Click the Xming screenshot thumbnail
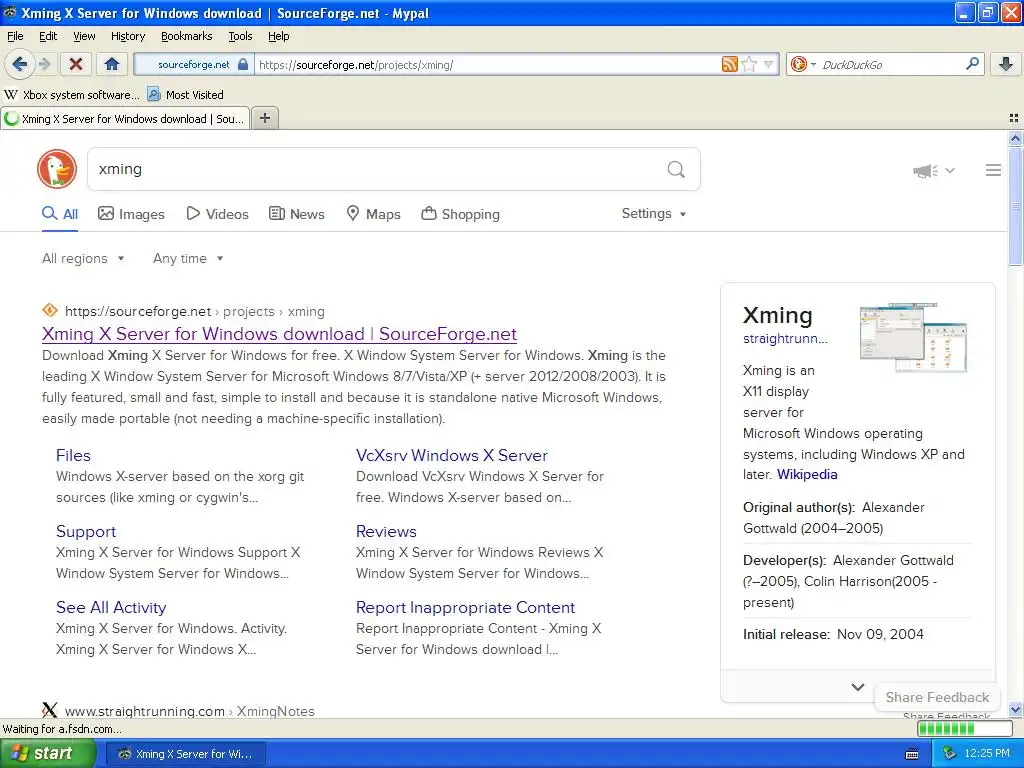Screen dimensions: 1024x768 [913, 338]
